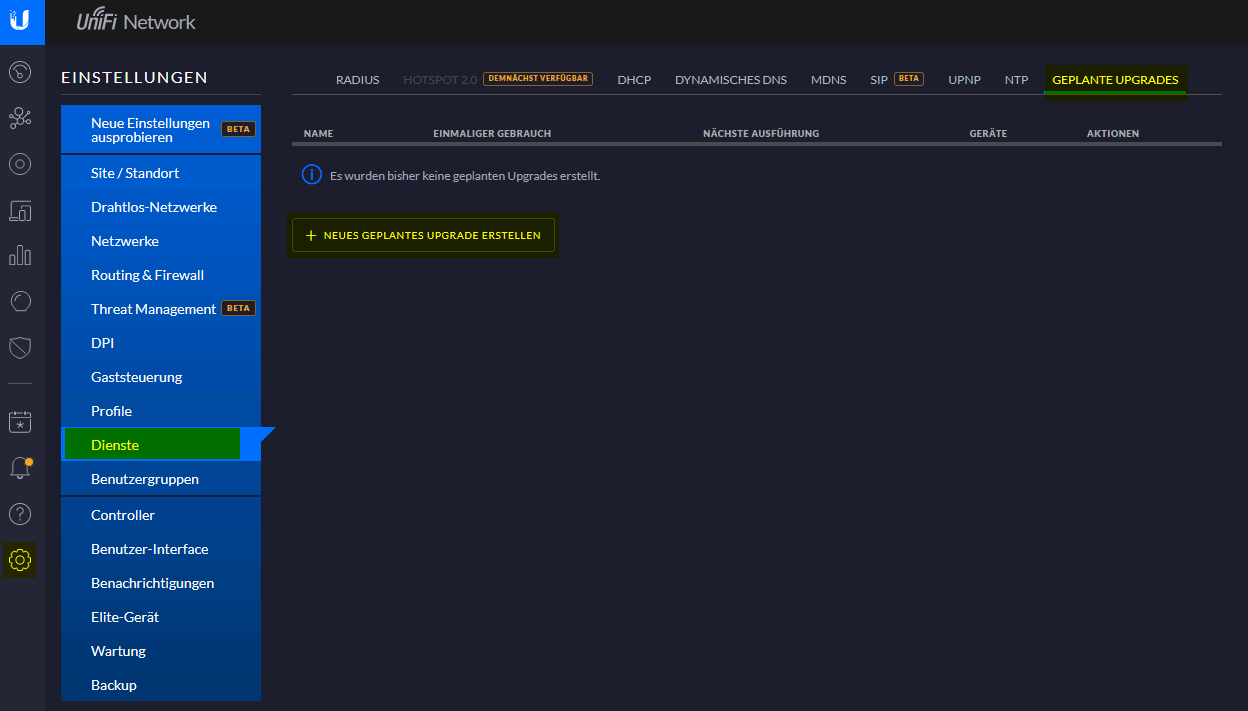Open Drahtlos-Netzwerke settings

[x=161, y=207]
